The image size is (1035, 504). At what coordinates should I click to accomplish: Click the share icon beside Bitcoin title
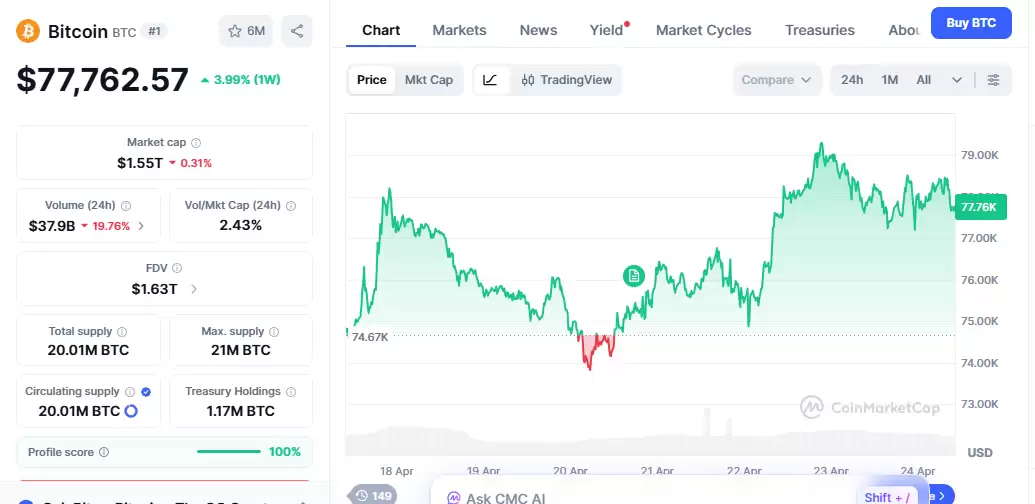(x=297, y=31)
